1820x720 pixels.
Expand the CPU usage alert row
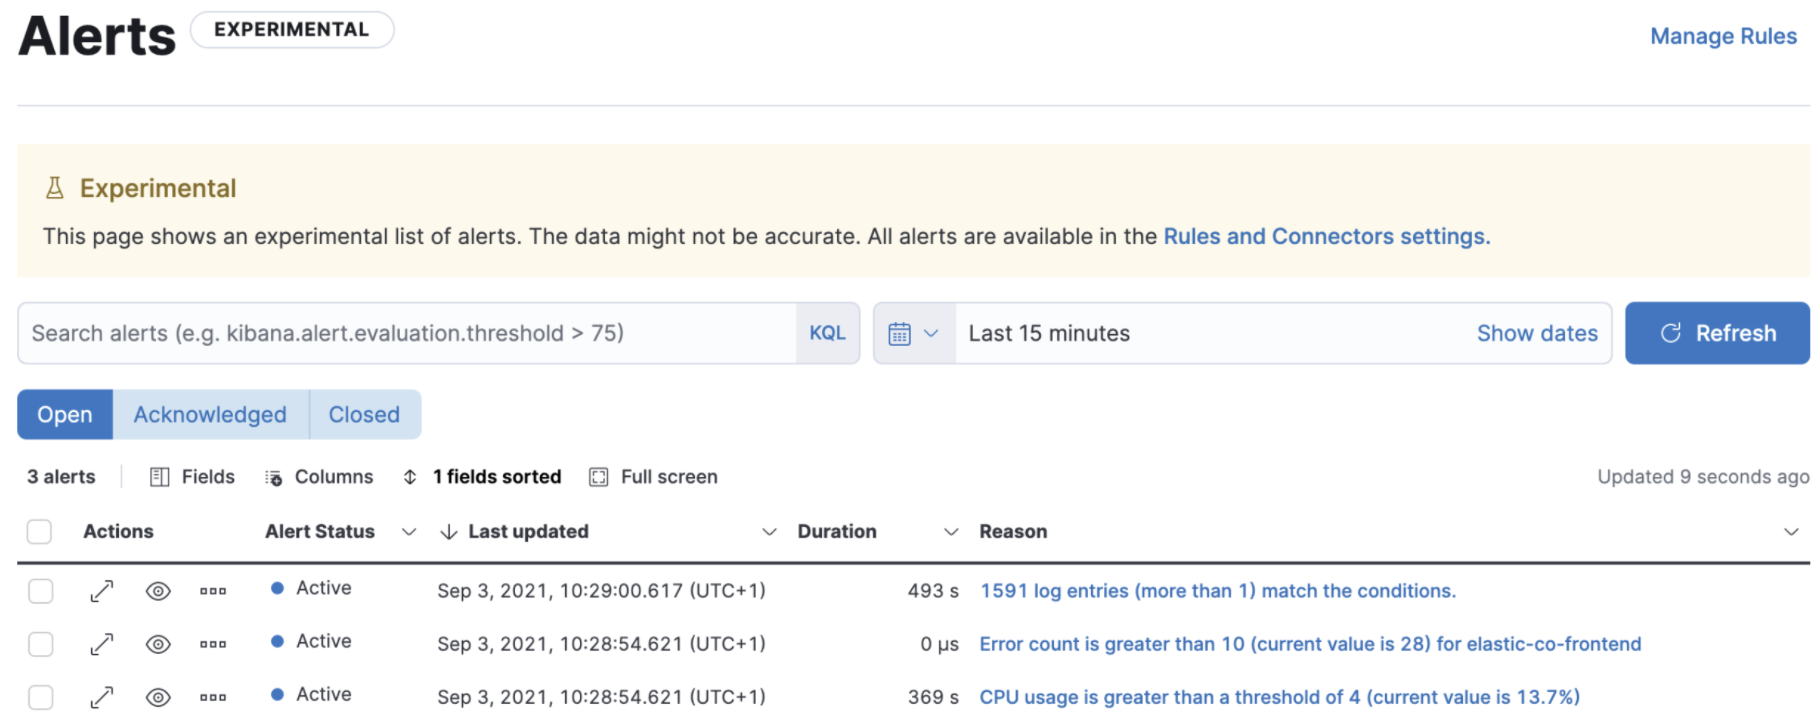101,697
